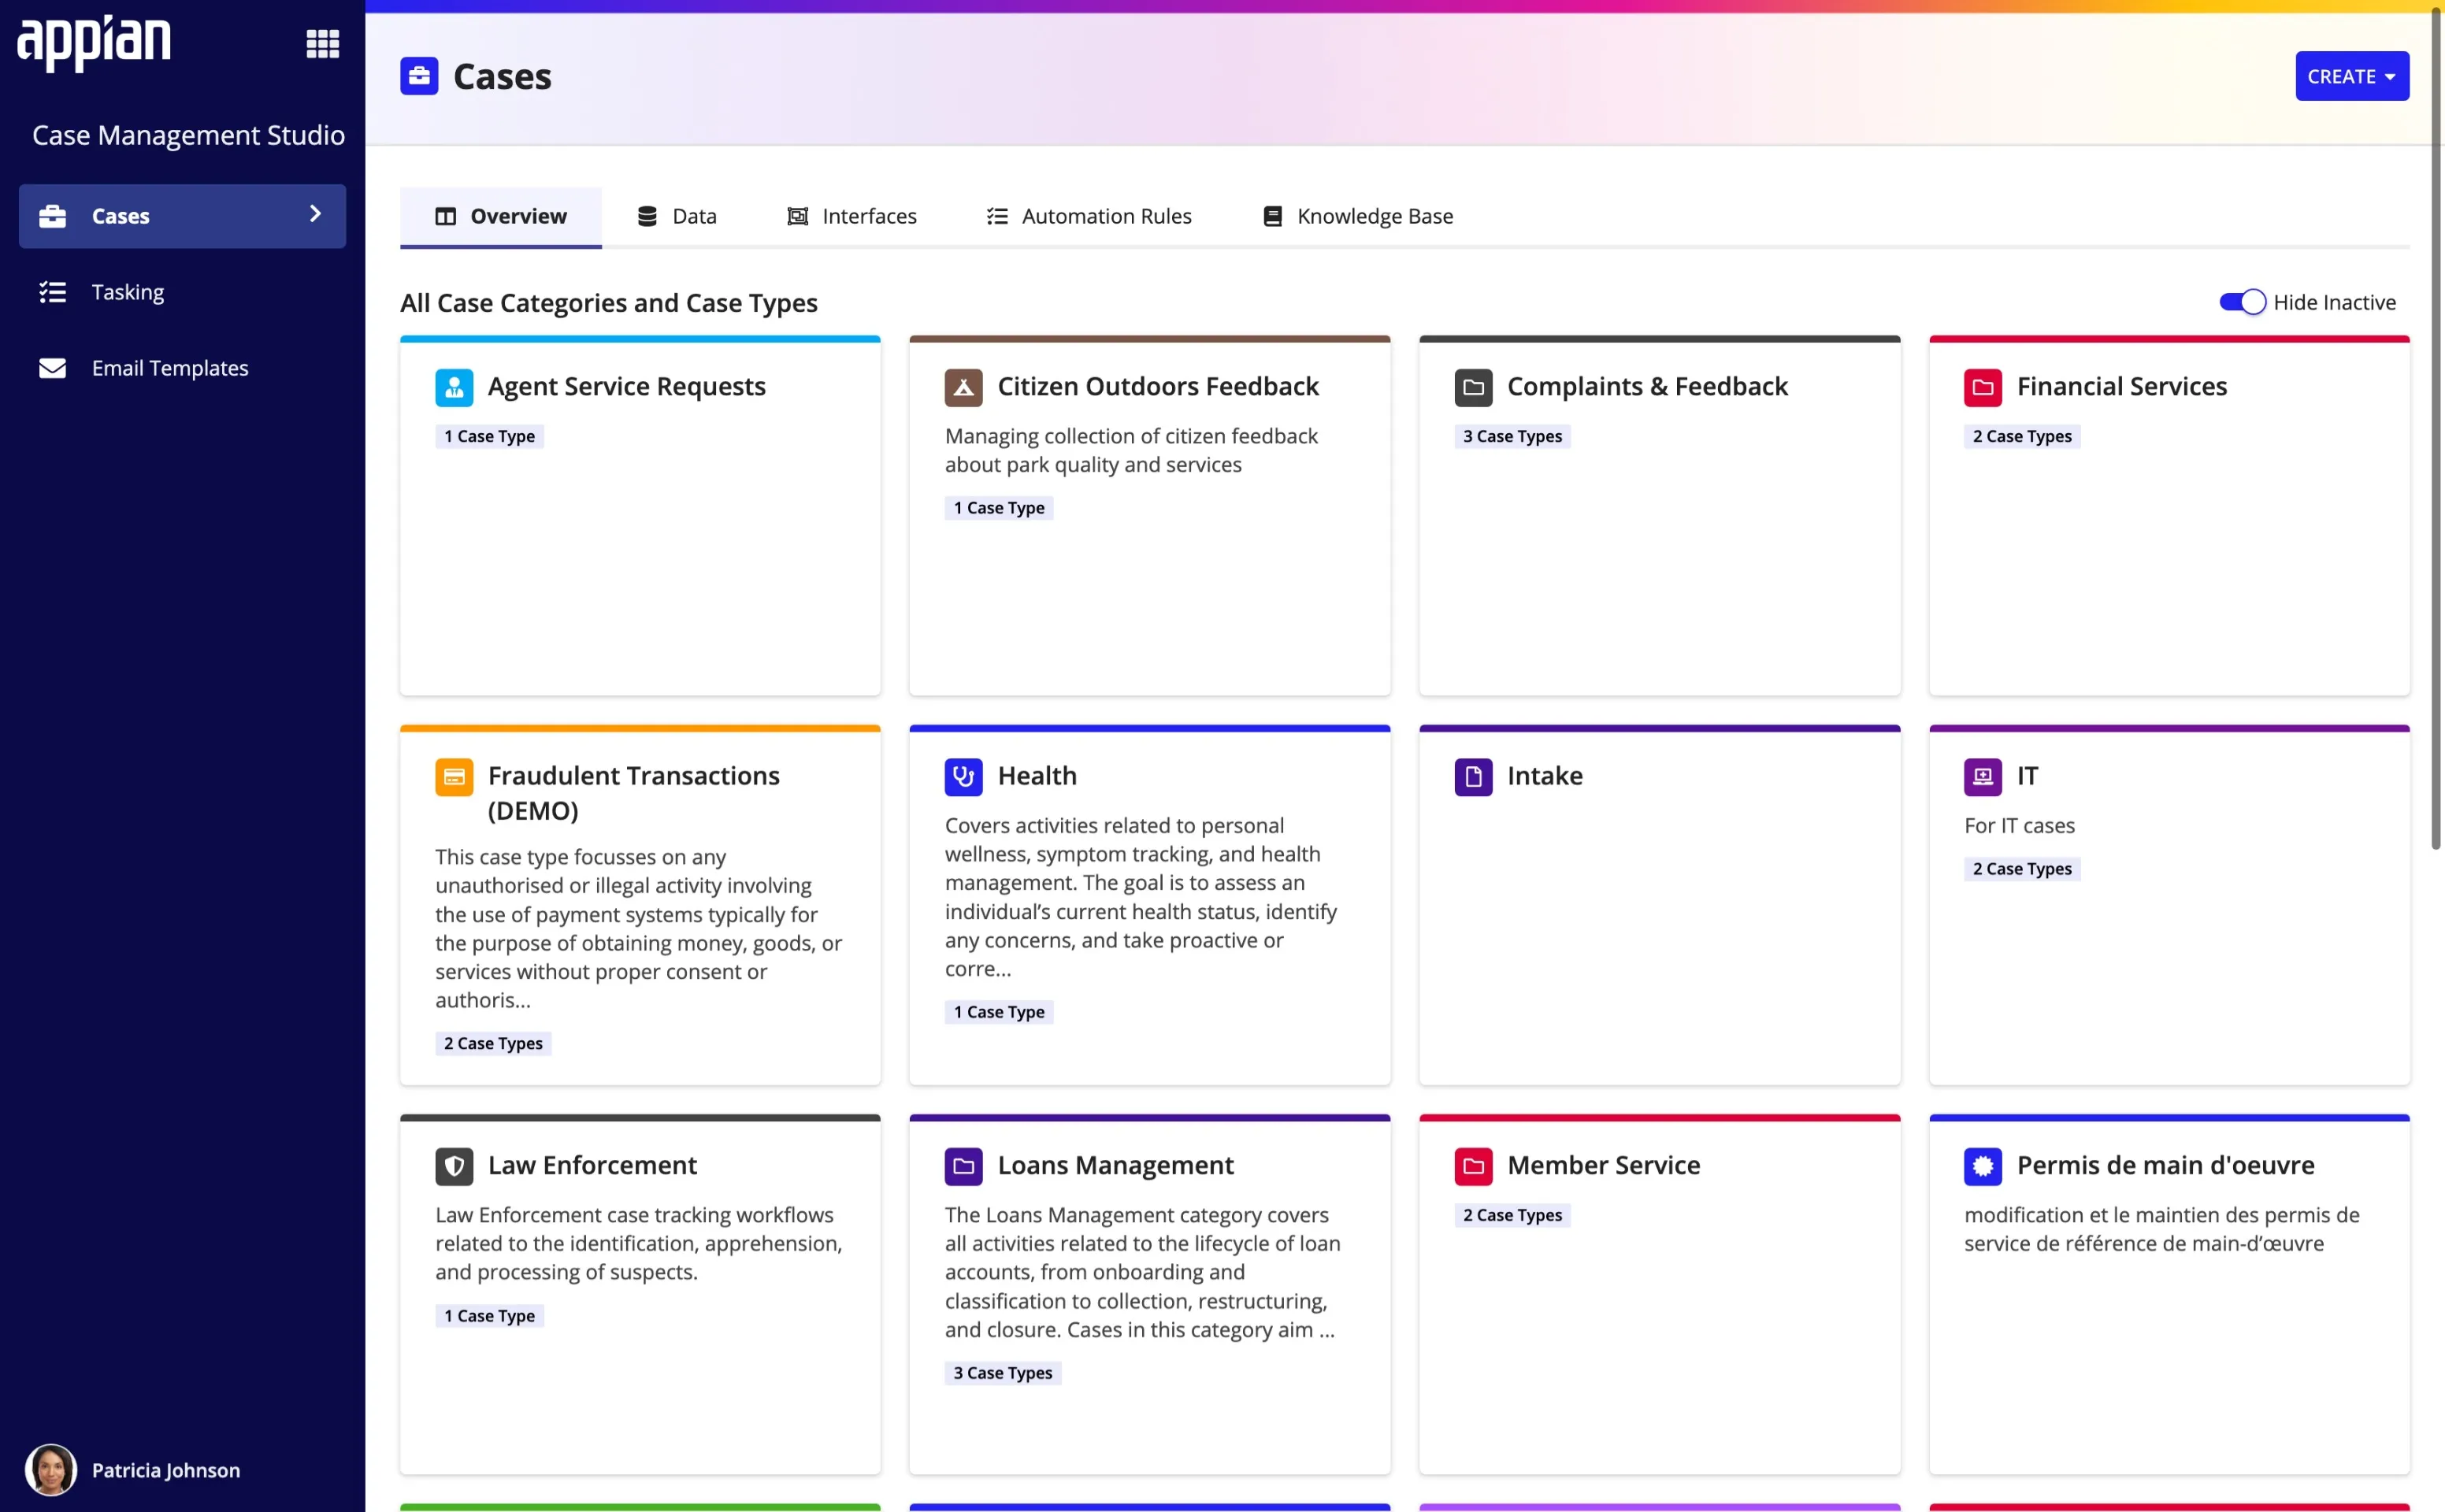The image size is (2445, 1512).
Task: Click the Law Enforcement shield icon
Action: (454, 1166)
